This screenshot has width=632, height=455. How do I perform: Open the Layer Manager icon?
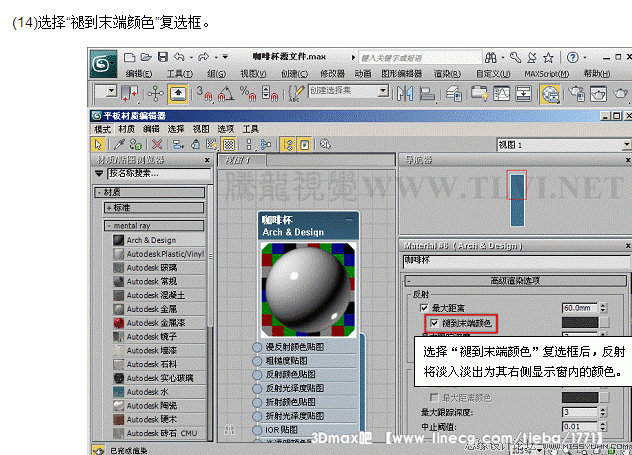(454, 94)
